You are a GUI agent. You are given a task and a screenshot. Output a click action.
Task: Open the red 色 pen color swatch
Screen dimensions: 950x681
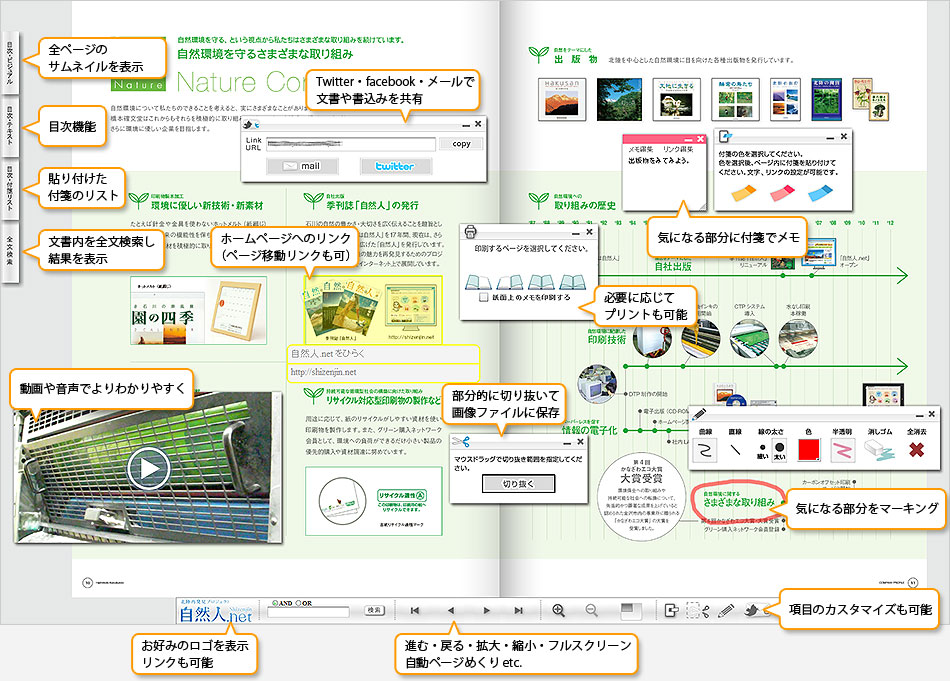click(808, 450)
